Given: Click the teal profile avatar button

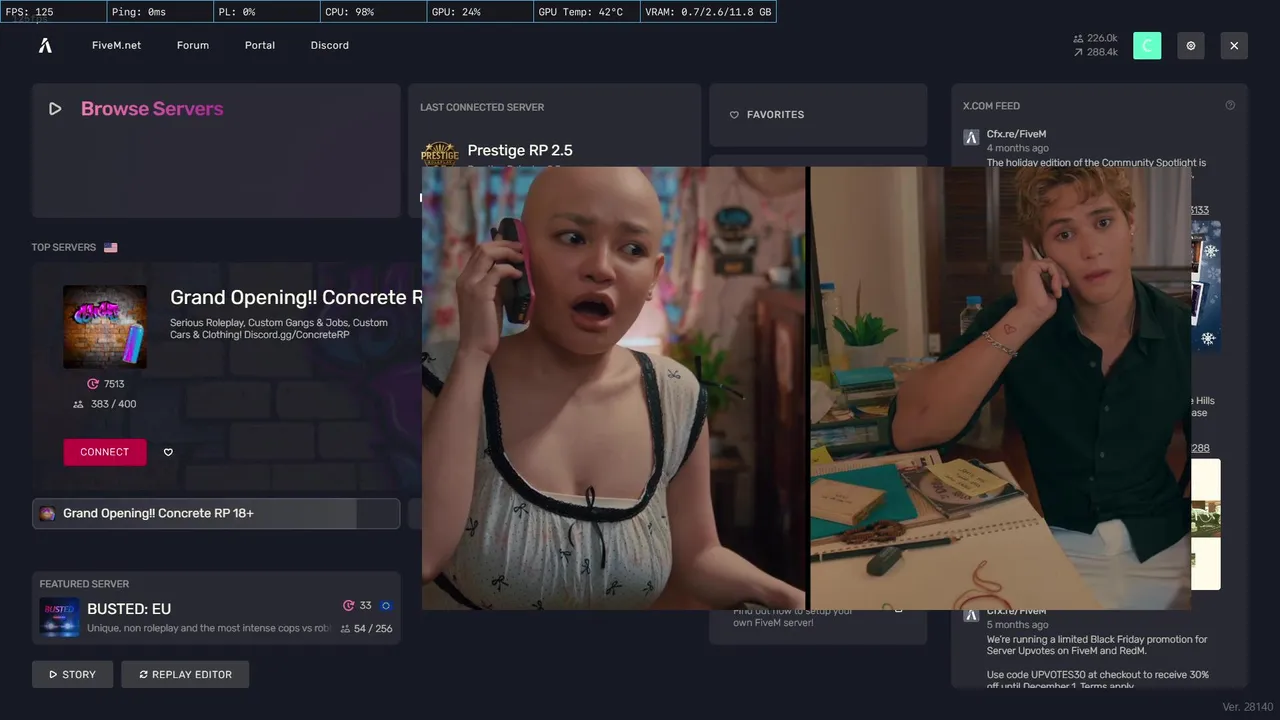Looking at the screenshot, I should pos(1147,45).
